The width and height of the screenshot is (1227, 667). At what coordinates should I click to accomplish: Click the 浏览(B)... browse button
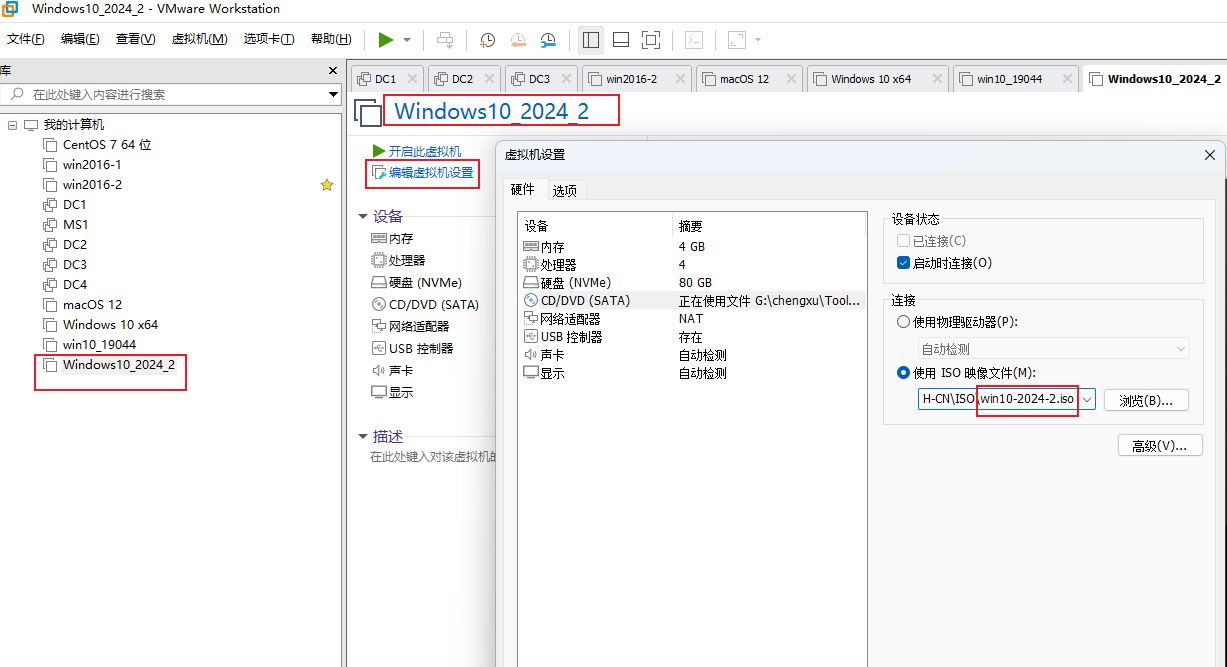(1146, 400)
